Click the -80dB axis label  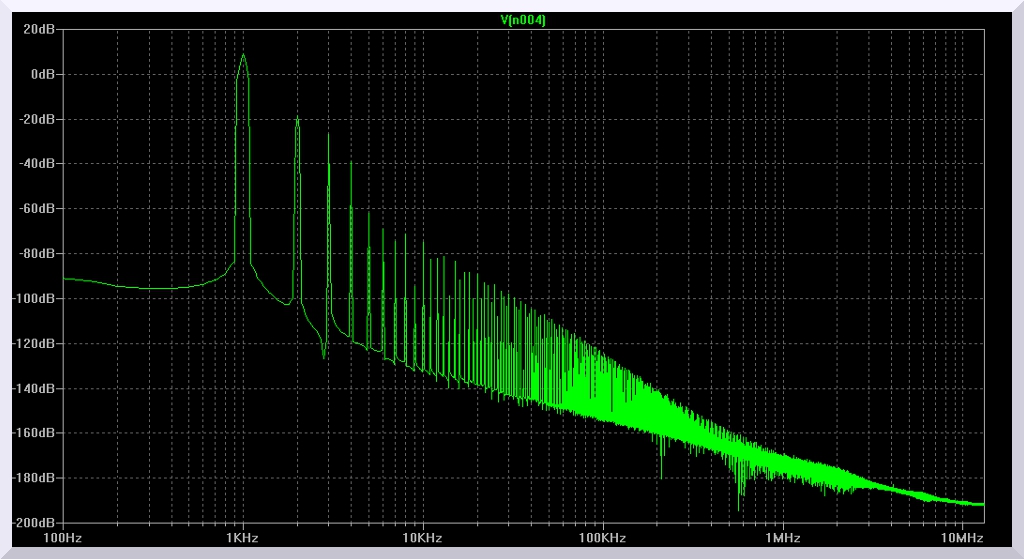pyautogui.click(x=39, y=253)
